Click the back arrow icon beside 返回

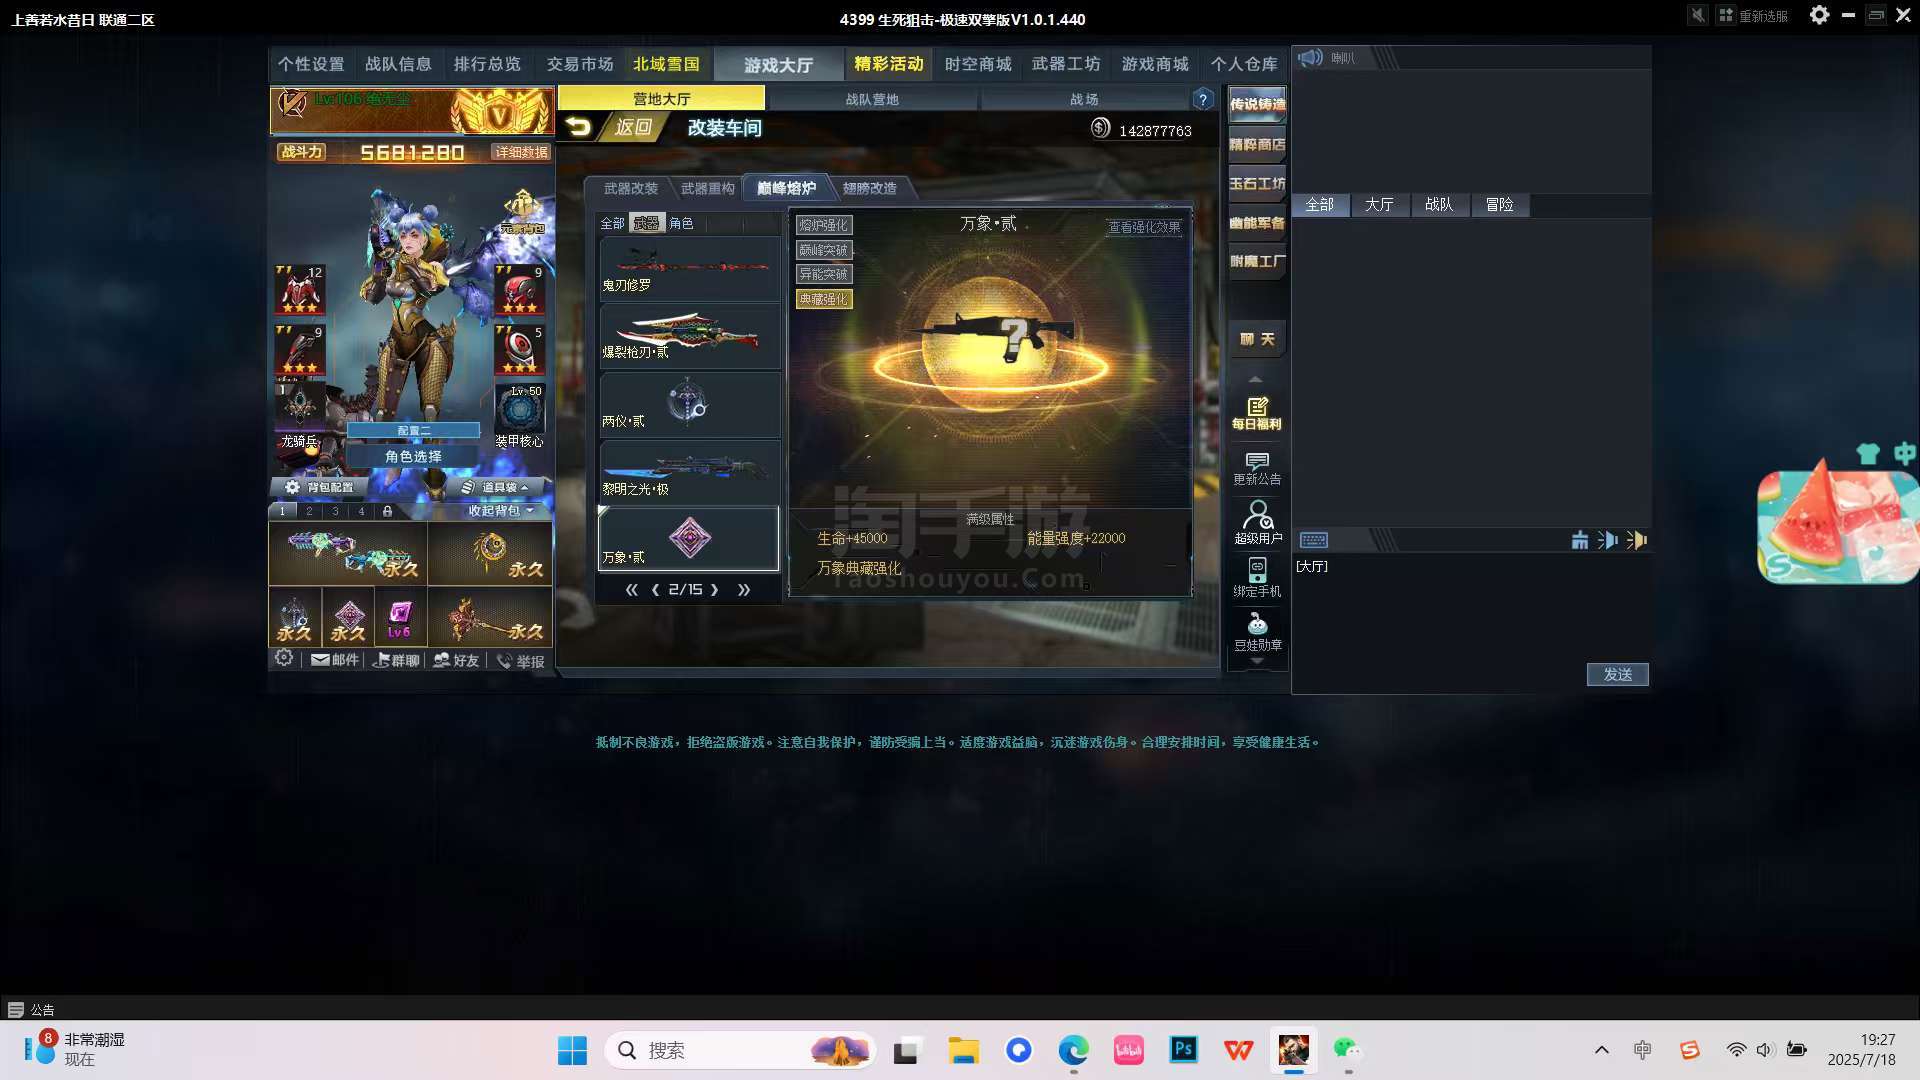pyautogui.click(x=578, y=127)
